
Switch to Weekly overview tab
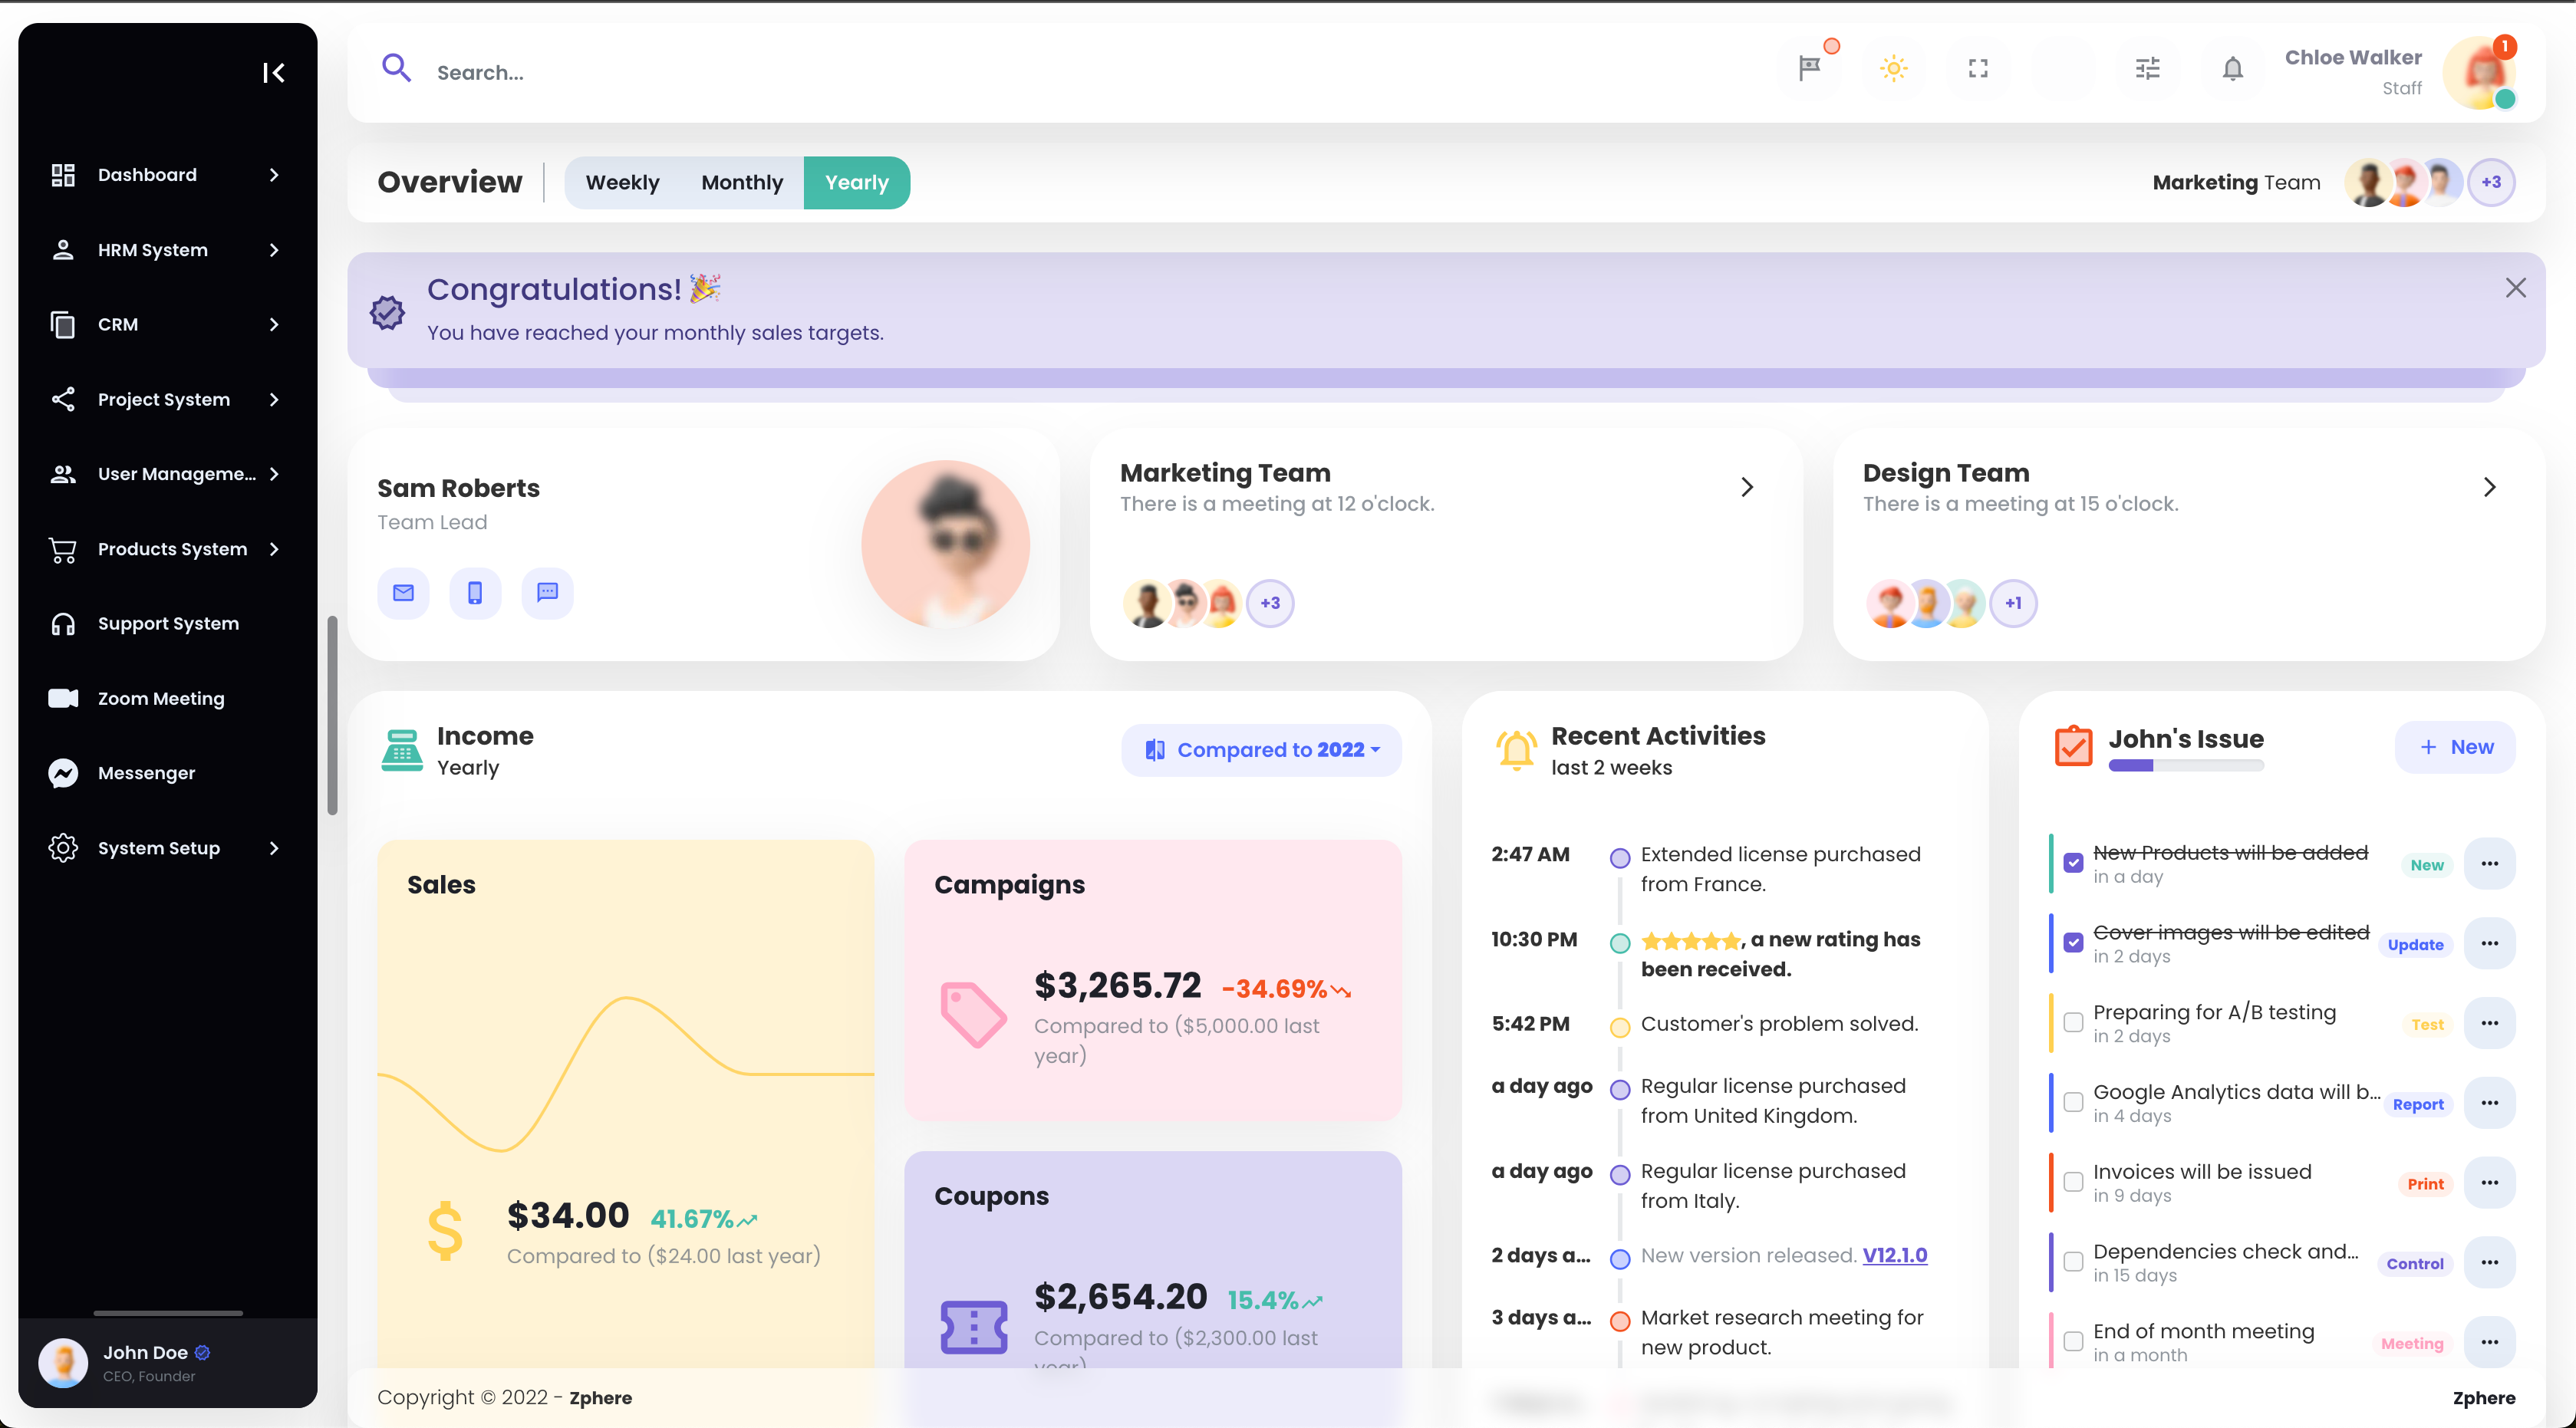tap(622, 182)
